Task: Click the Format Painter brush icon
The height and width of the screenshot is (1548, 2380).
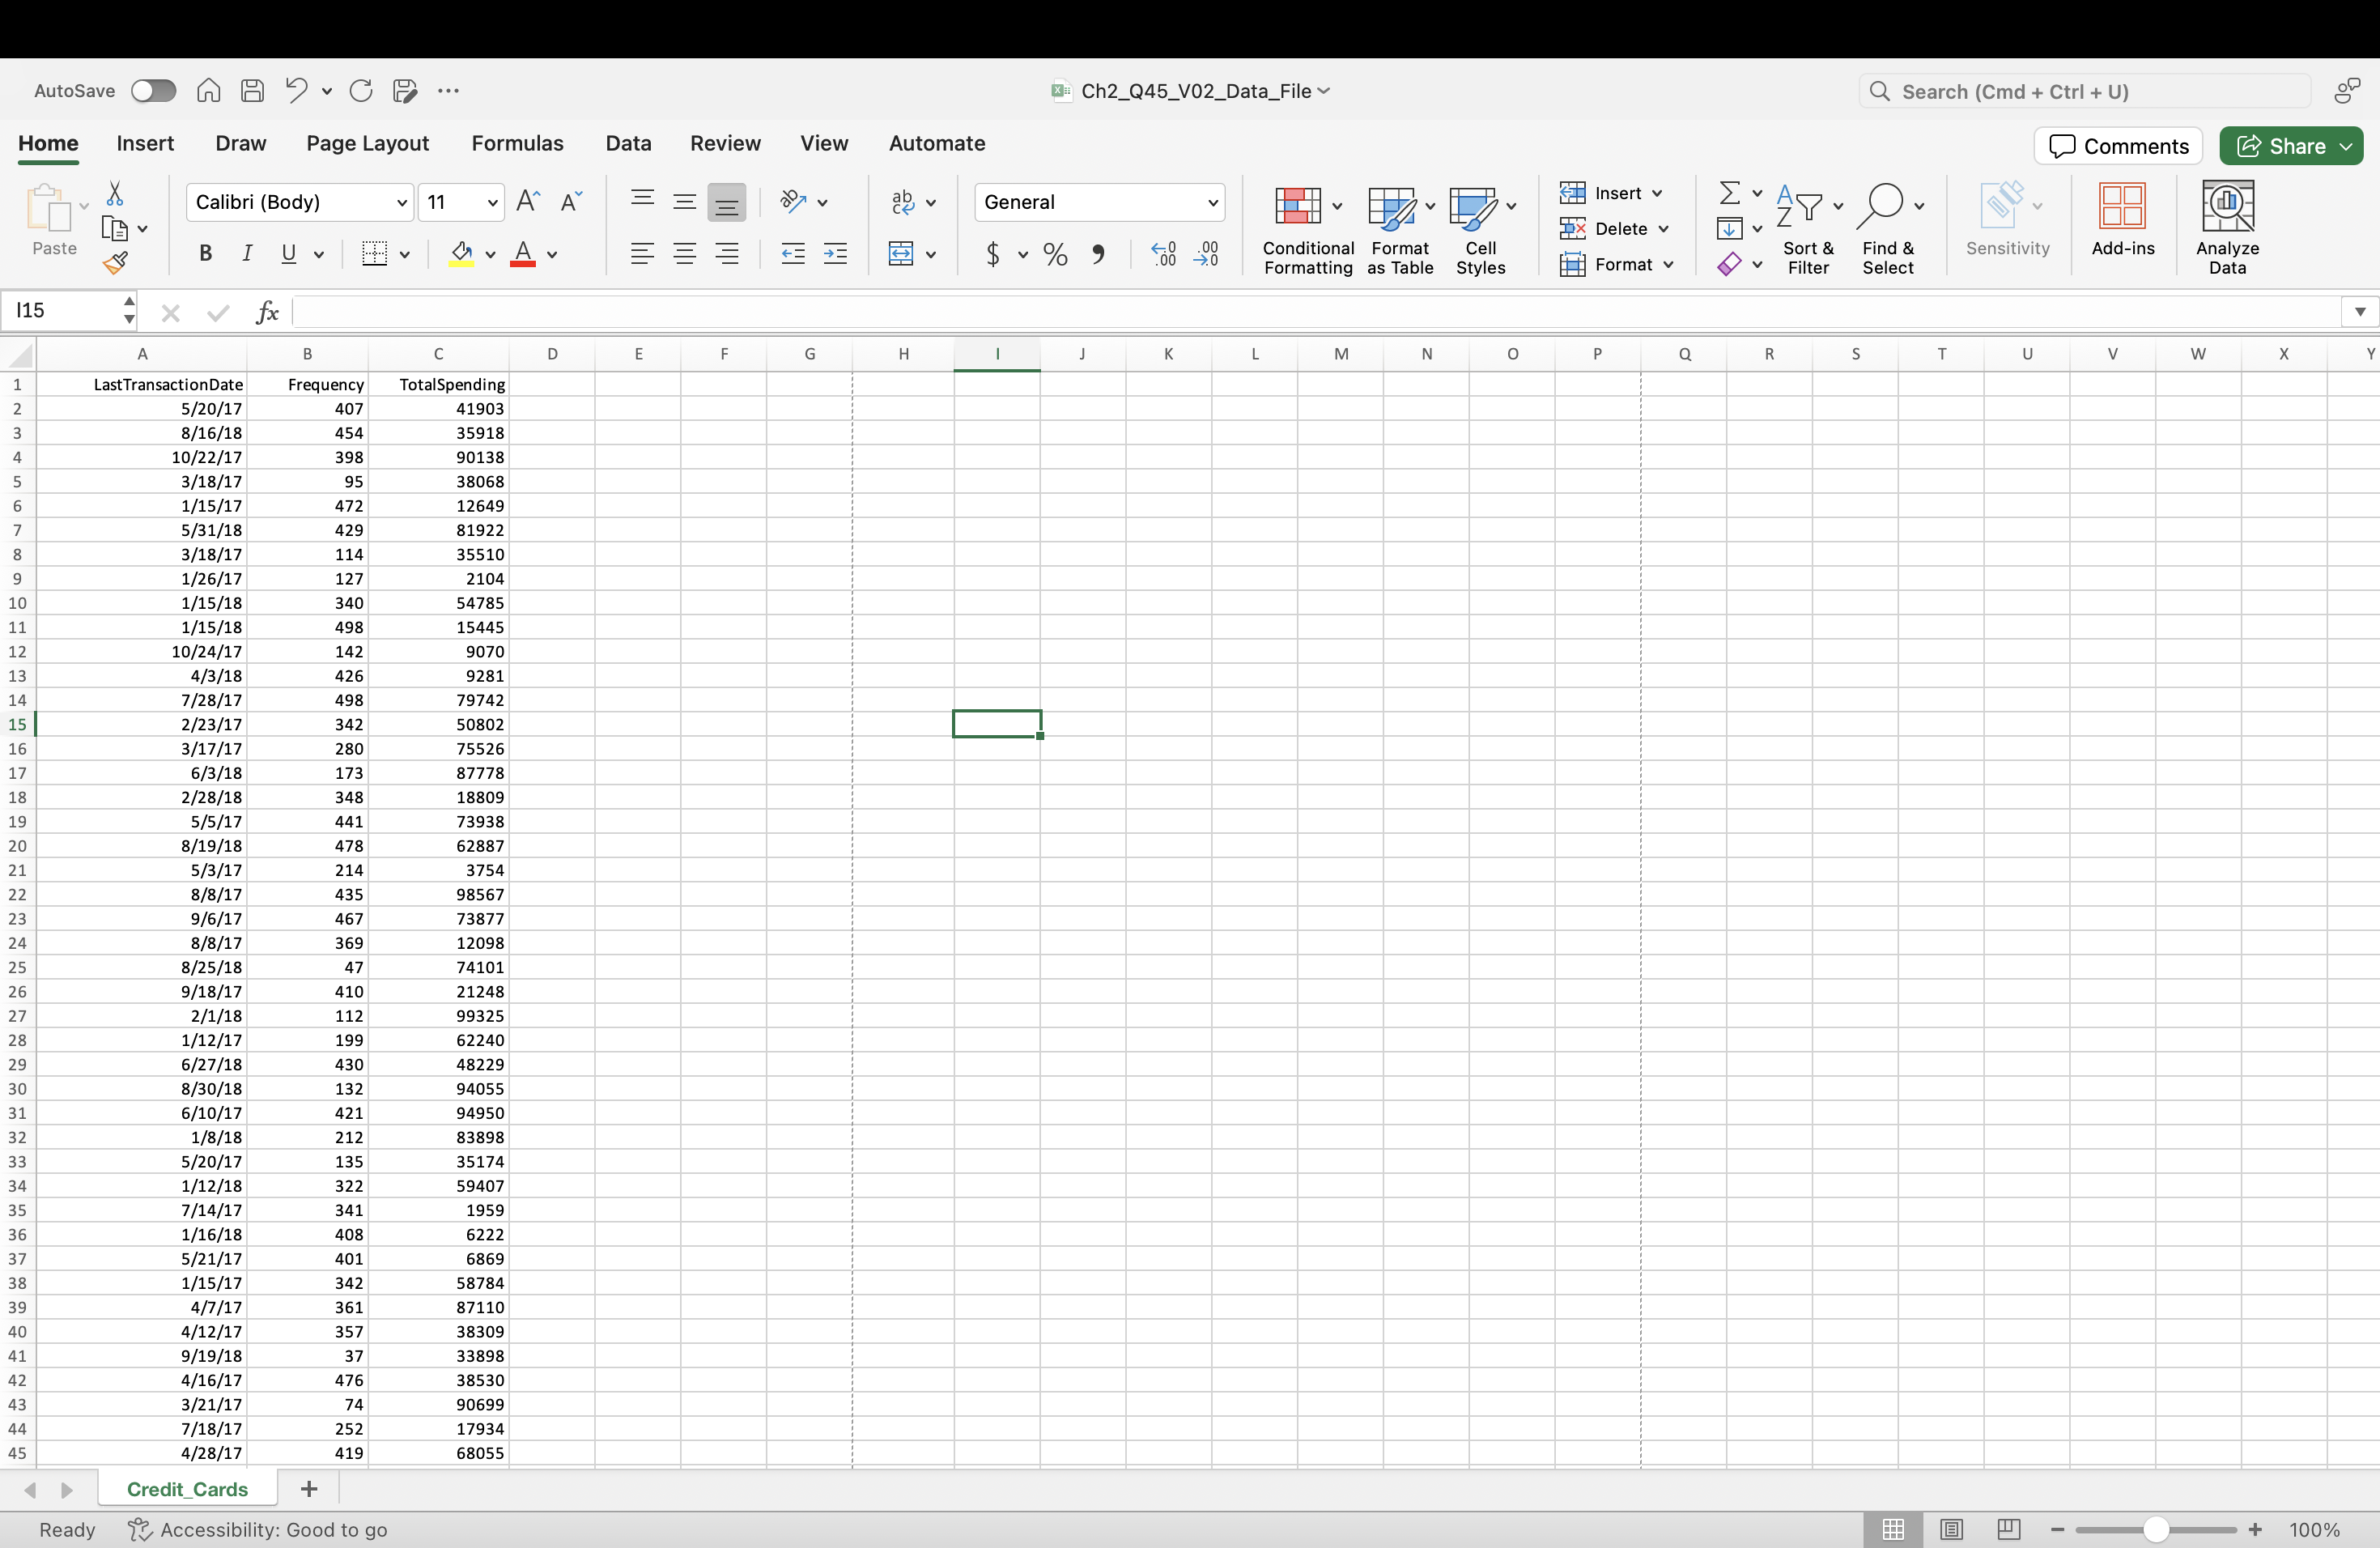Action: [115, 264]
